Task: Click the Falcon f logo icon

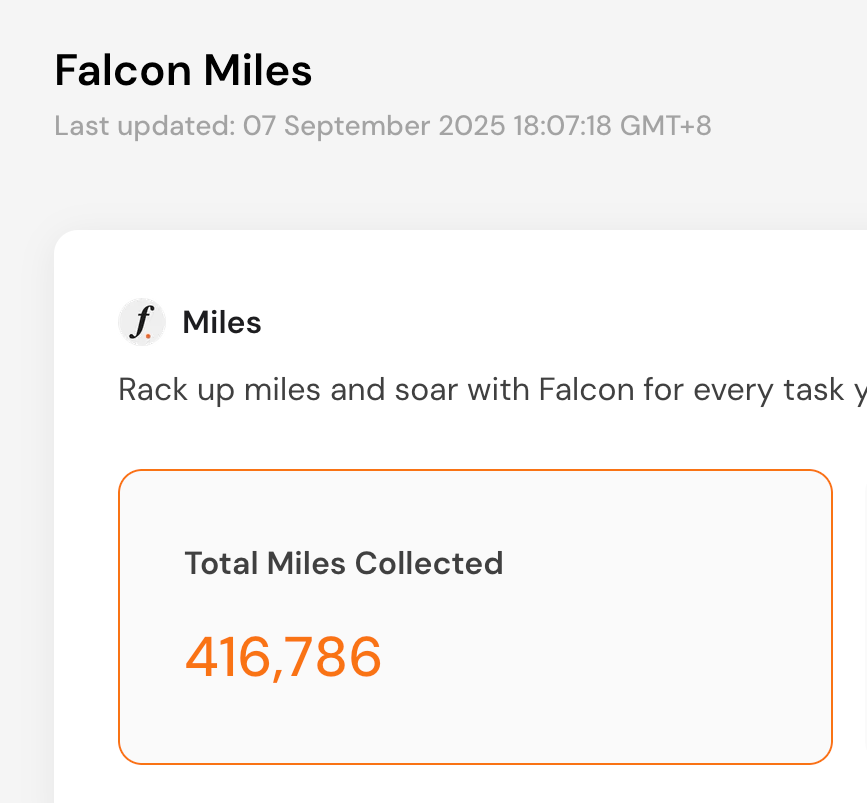Action: pos(142,322)
